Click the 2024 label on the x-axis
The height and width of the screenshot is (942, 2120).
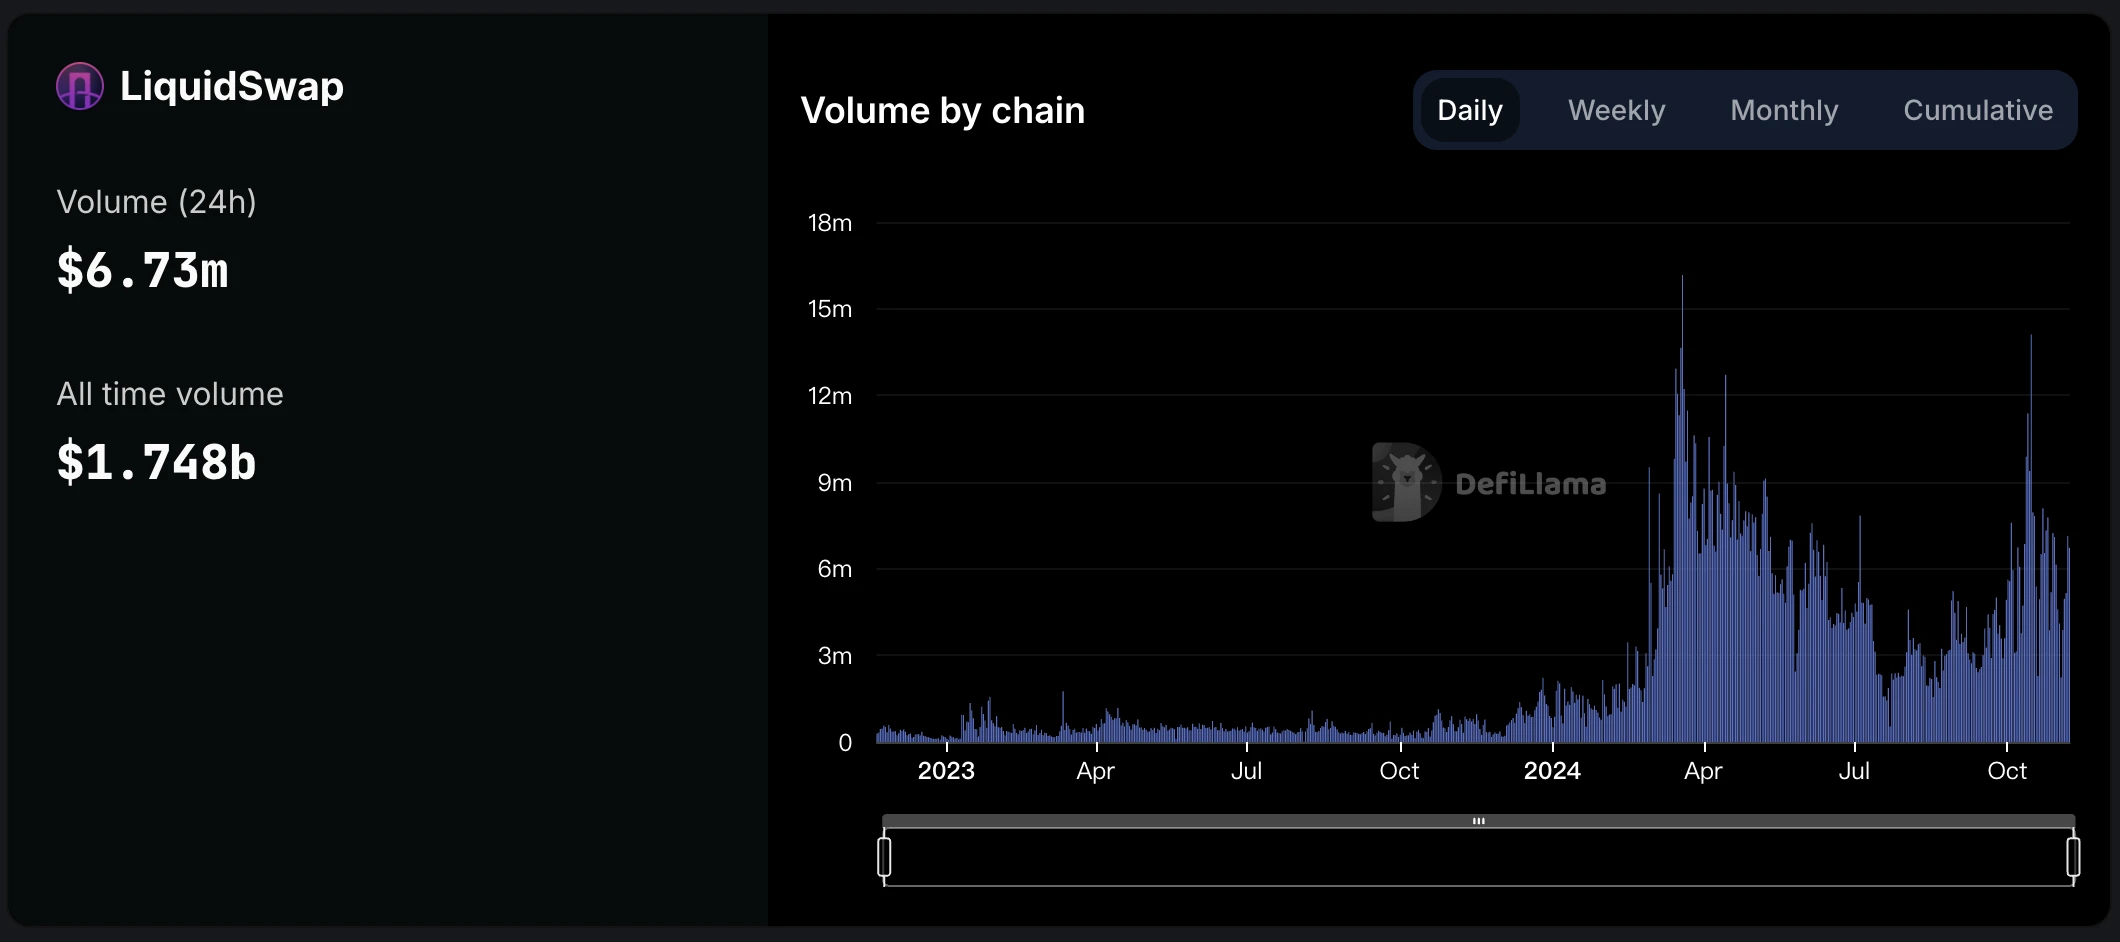(1552, 771)
